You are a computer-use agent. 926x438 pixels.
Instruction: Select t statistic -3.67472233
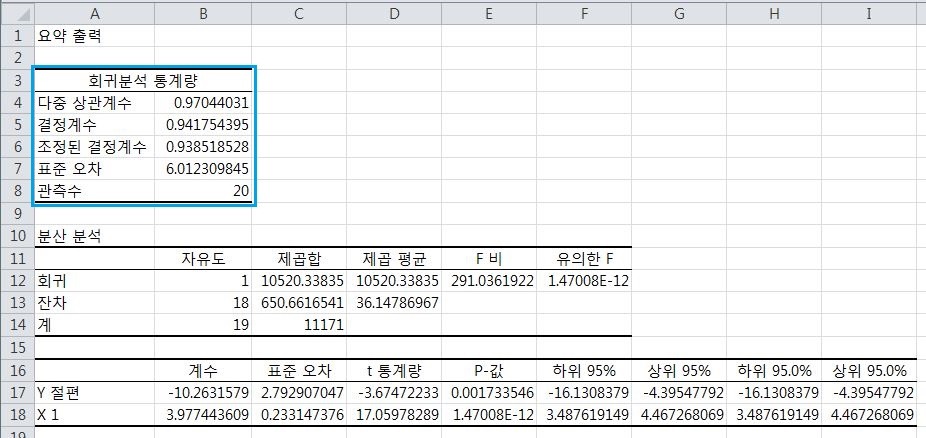pyautogui.click(x=393, y=393)
